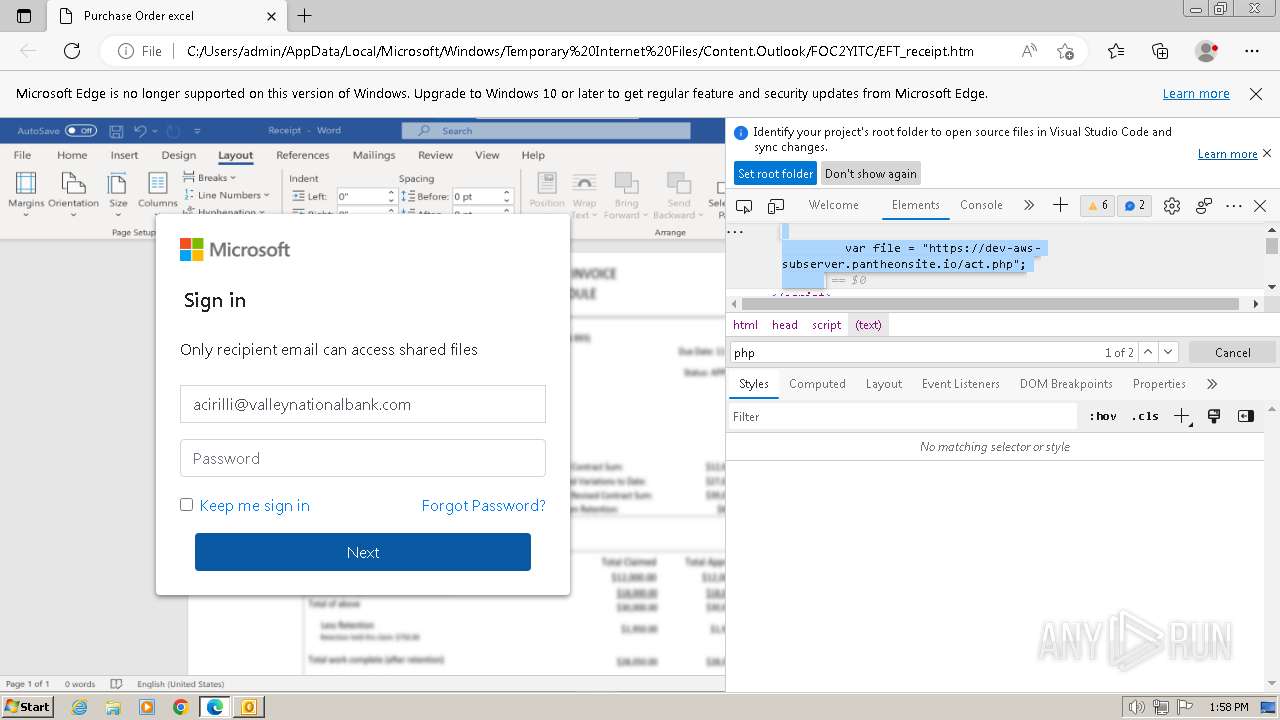Click the Set root folder button
This screenshot has height=720, width=1280.
775,173
